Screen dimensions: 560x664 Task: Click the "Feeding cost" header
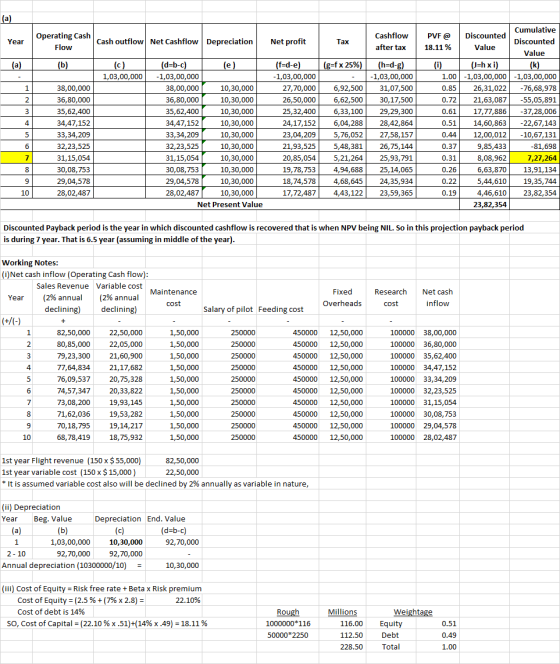(x=281, y=309)
